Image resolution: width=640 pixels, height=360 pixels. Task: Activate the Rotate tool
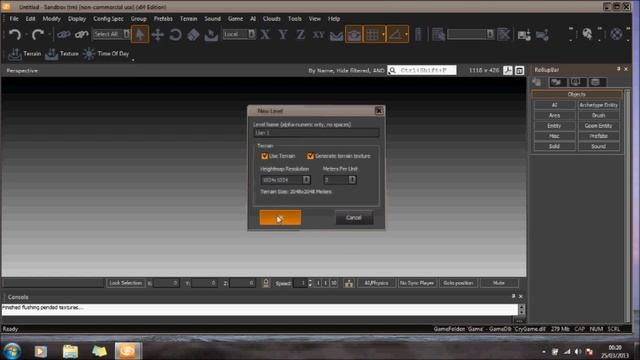coord(176,35)
